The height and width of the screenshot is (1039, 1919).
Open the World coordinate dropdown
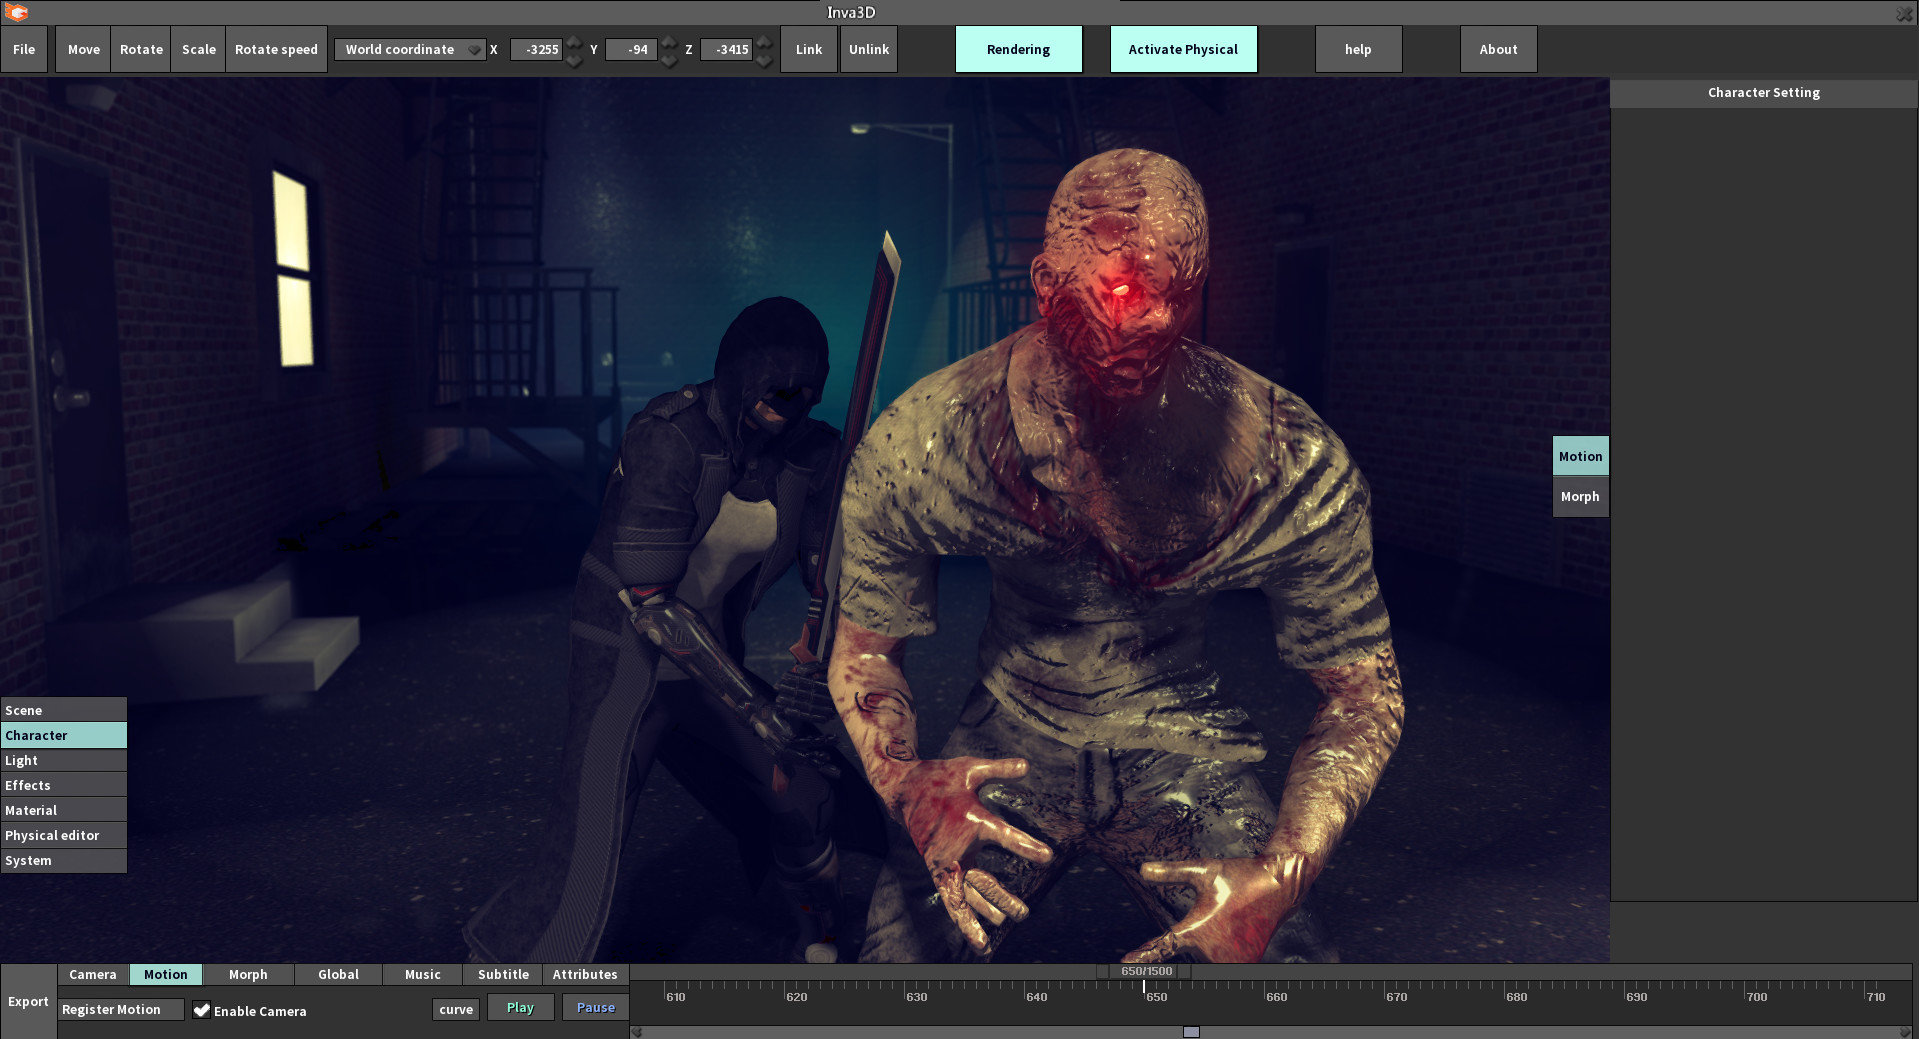pyautogui.click(x=409, y=48)
